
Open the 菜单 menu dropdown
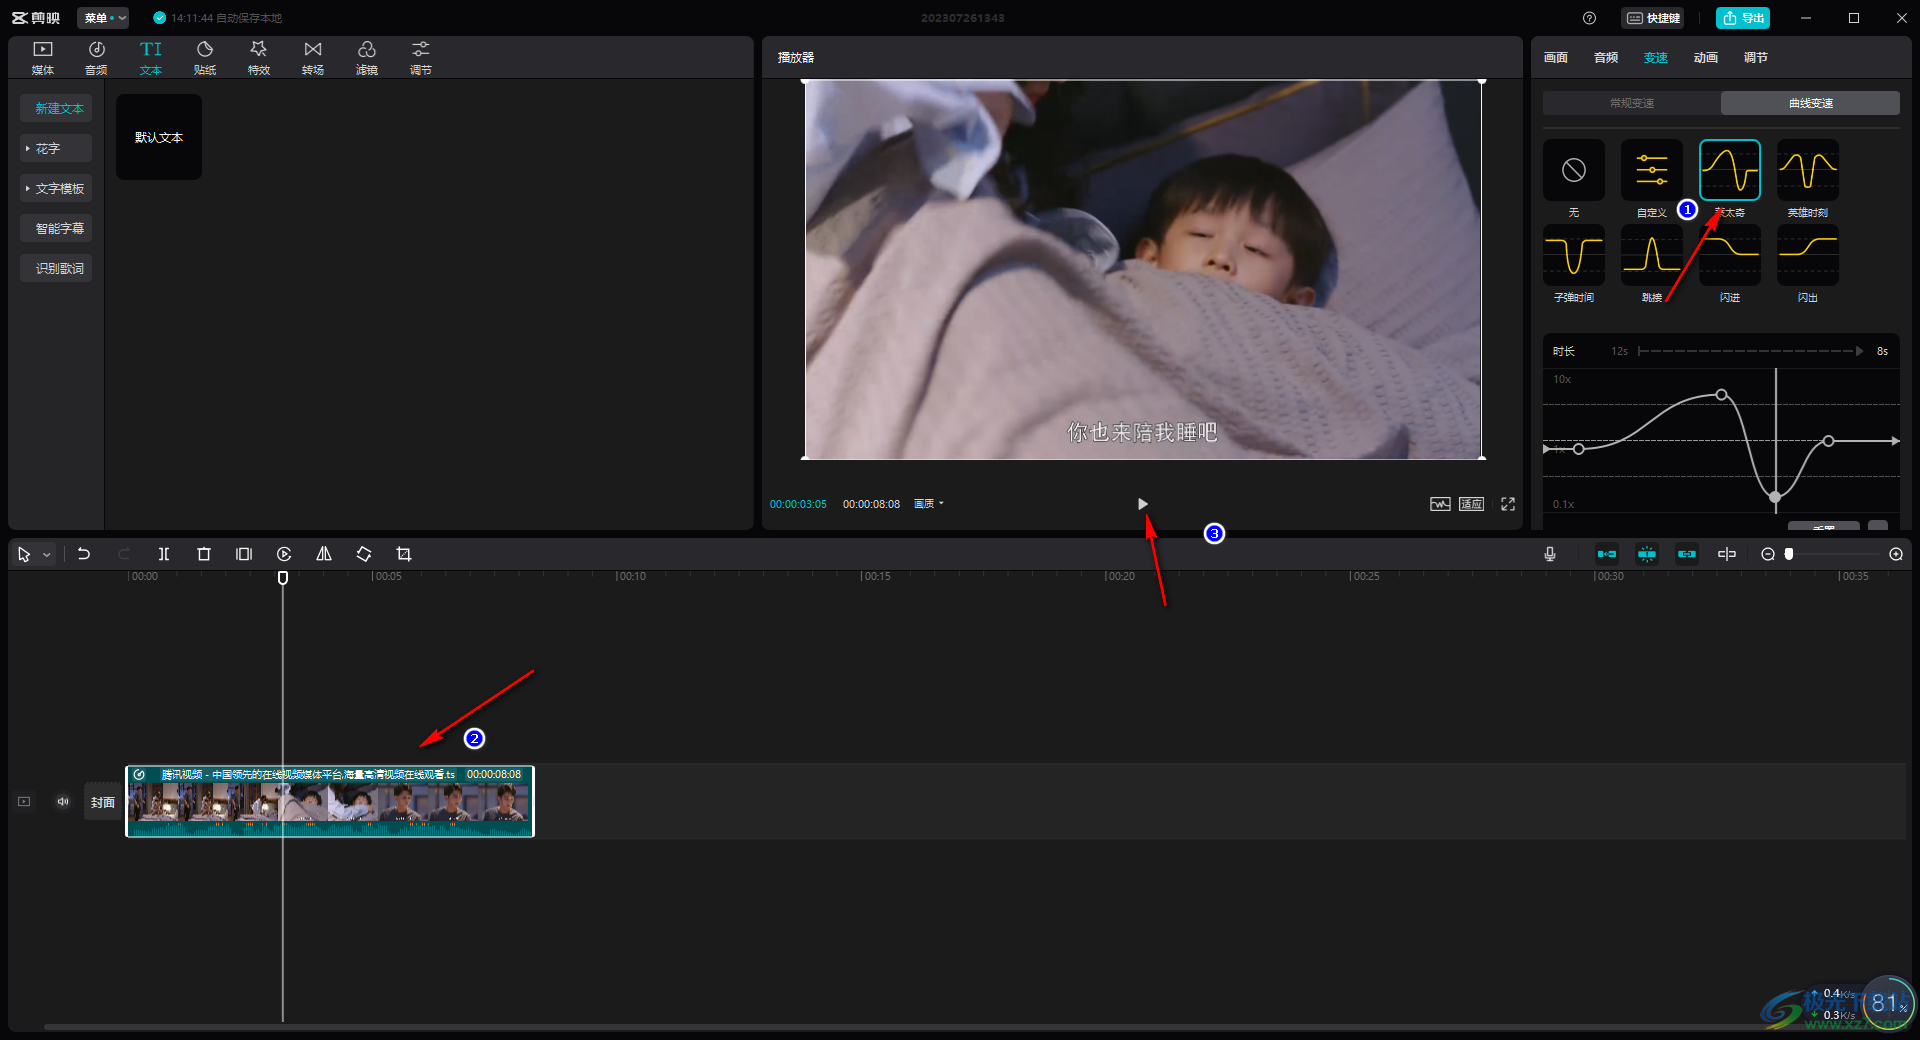pyautogui.click(x=103, y=18)
